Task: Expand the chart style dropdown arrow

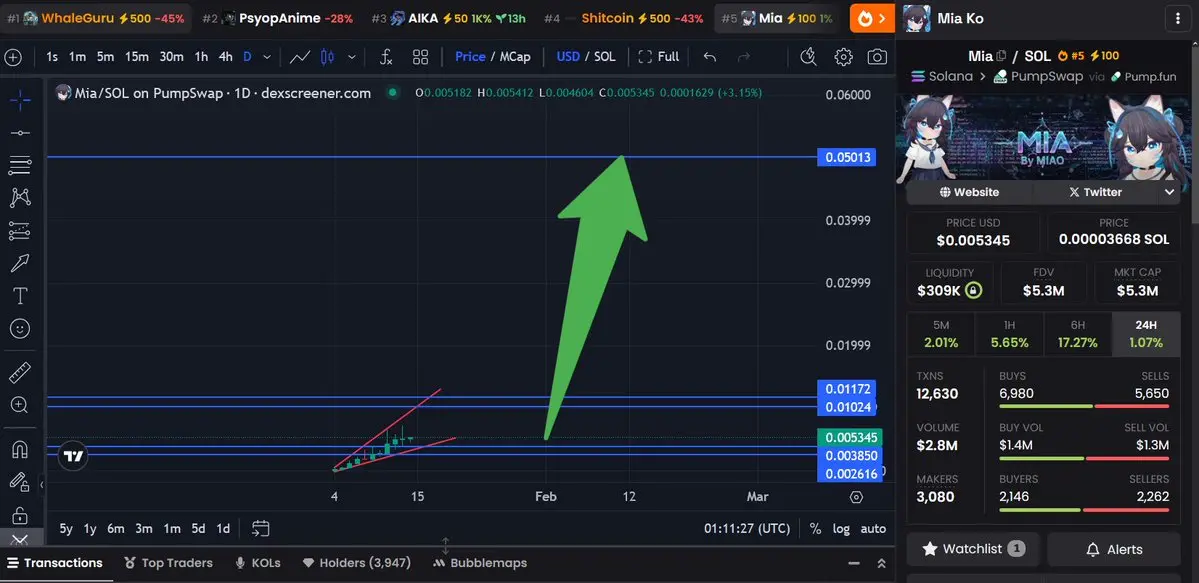Action: click(352, 57)
